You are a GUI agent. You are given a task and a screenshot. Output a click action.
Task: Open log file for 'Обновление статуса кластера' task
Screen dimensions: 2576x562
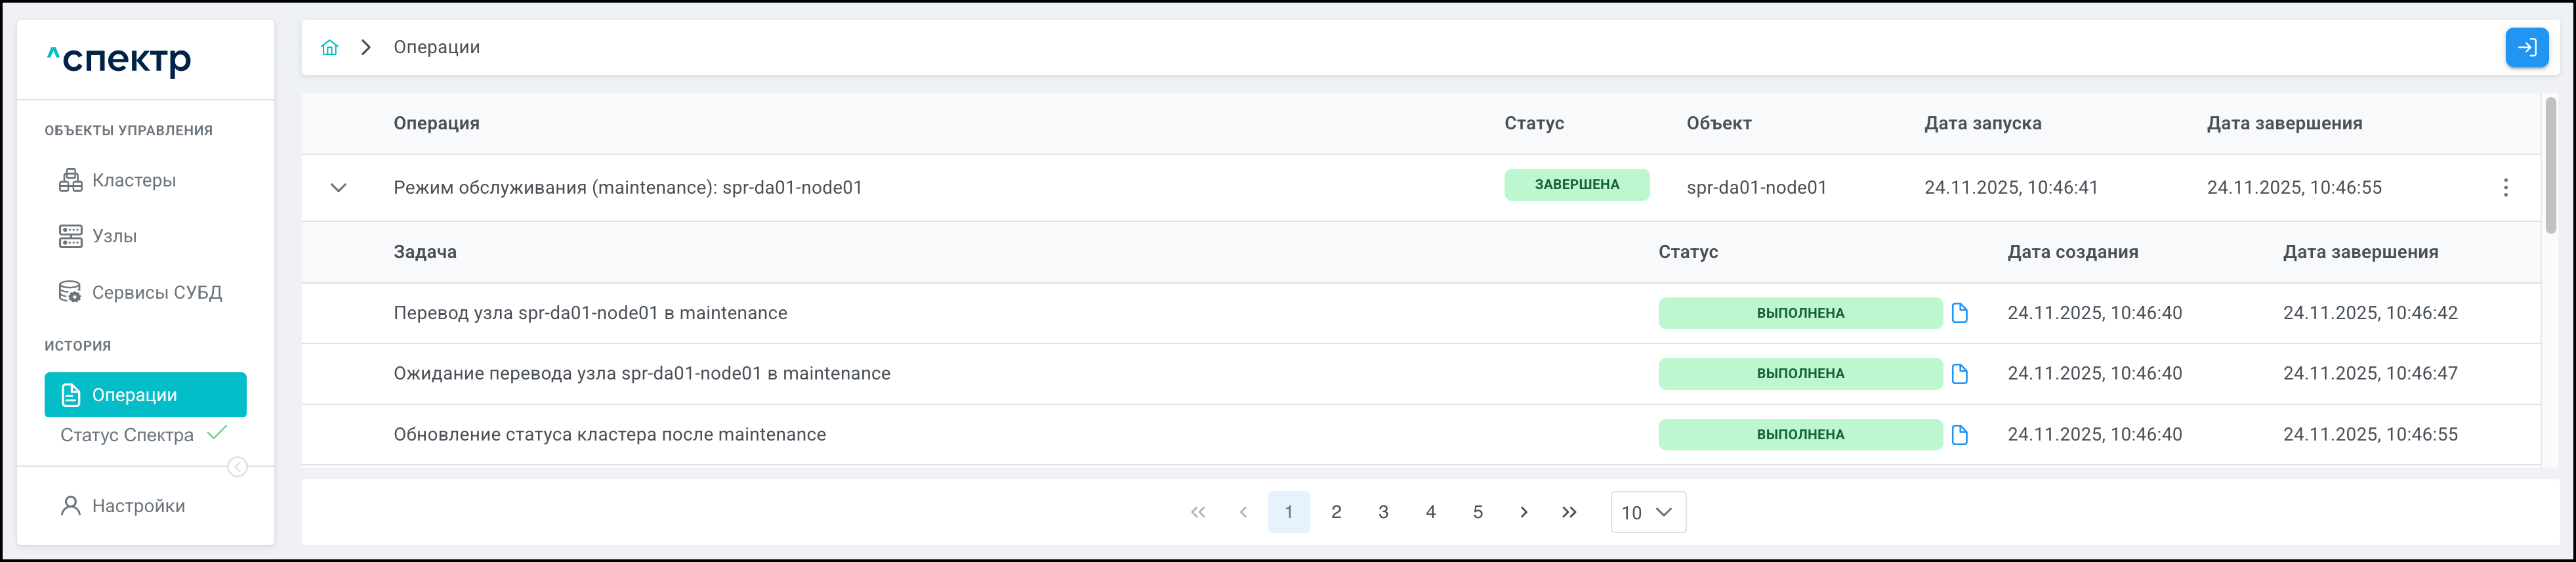[1959, 435]
